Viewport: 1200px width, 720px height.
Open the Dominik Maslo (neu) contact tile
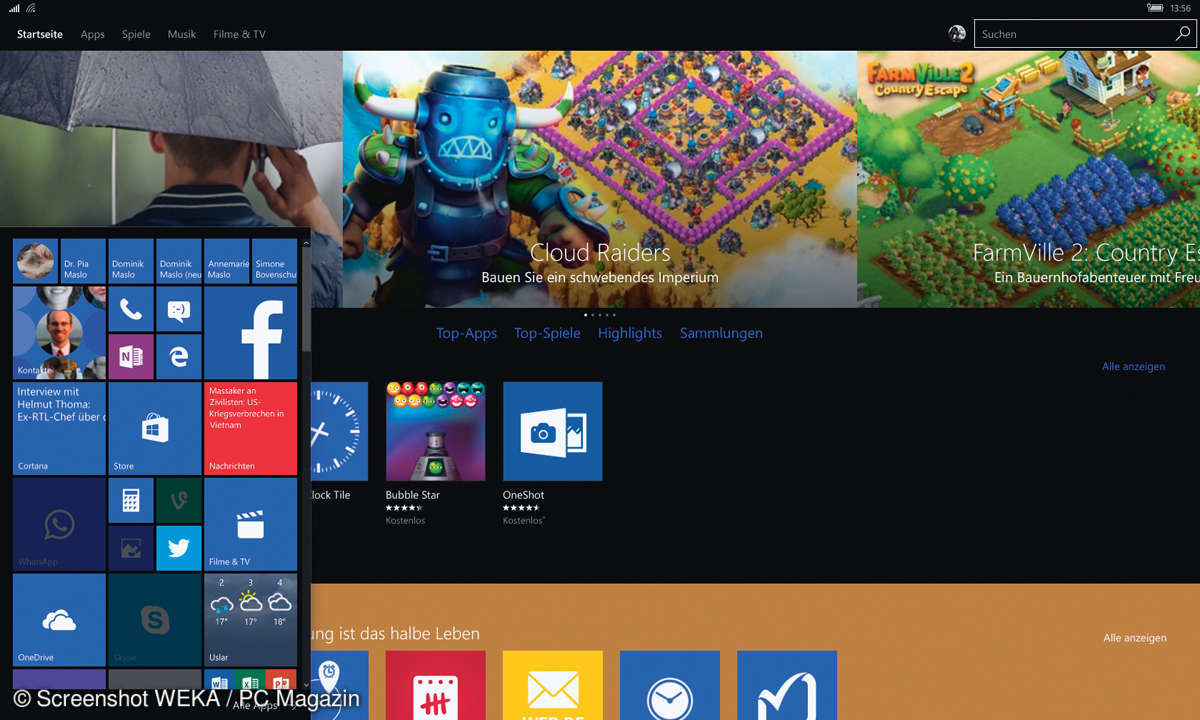point(179,261)
